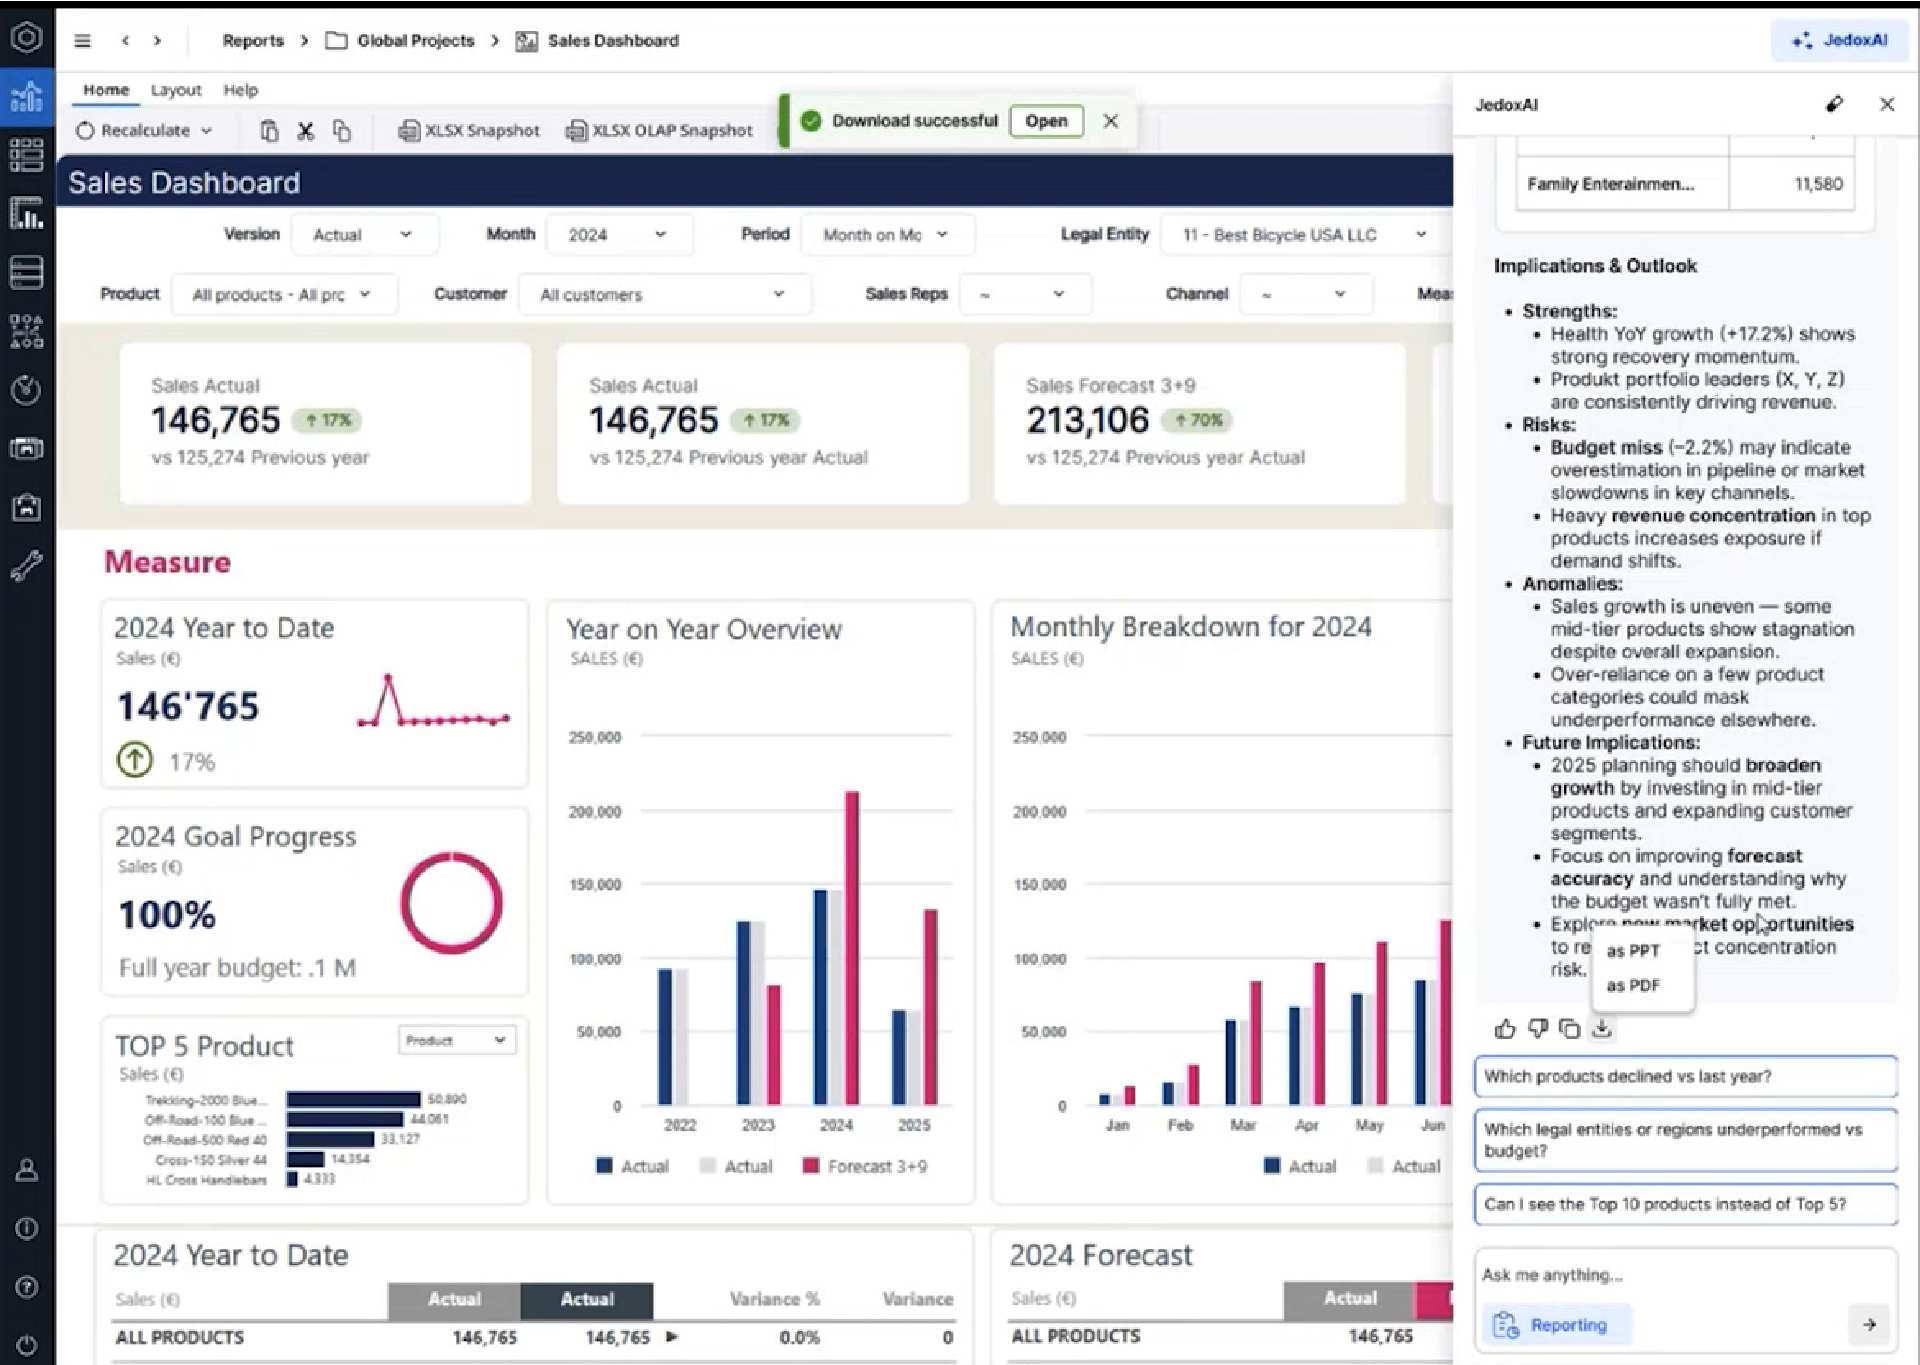The height and width of the screenshot is (1365, 1920).
Task: Open Administration via the wrench icon
Action: pyautogui.click(x=26, y=566)
